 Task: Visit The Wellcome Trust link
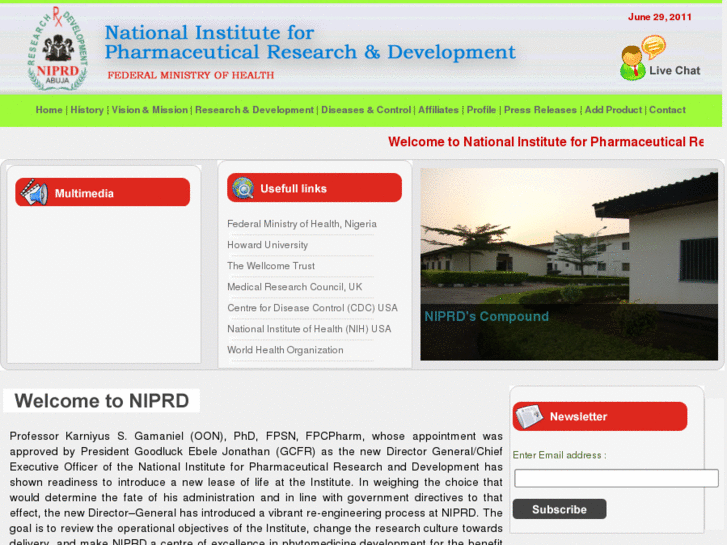[x=271, y=266]
